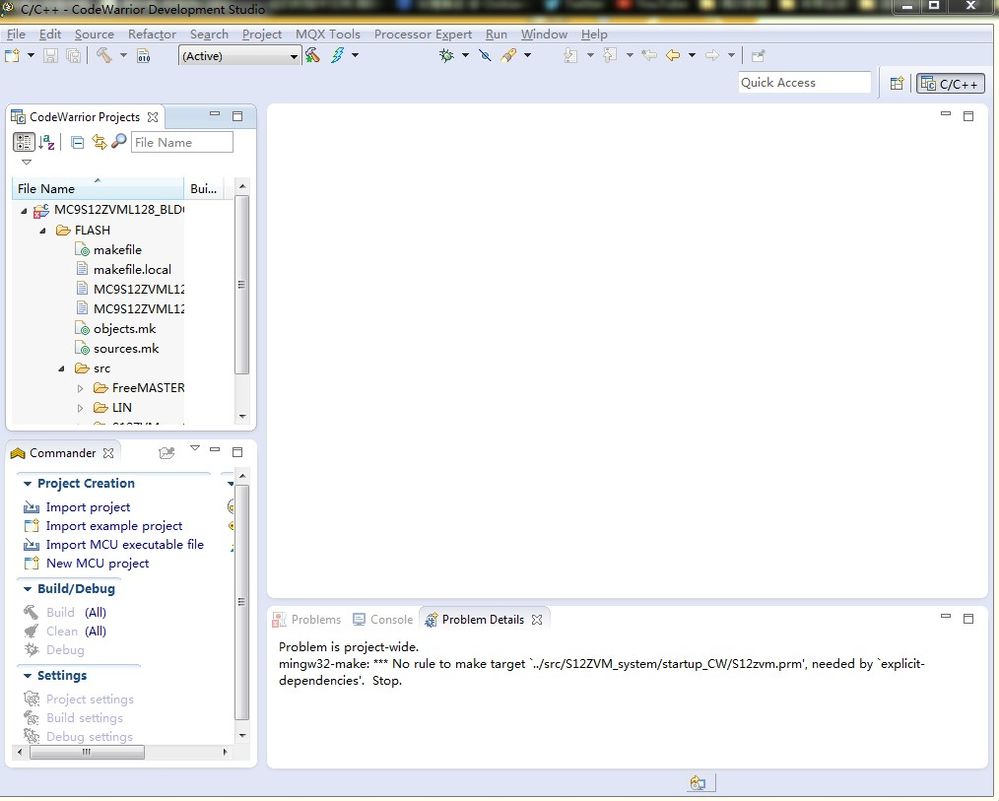
Task: Collapse all in CodeWarrior Projects panel
Action: 77,143
